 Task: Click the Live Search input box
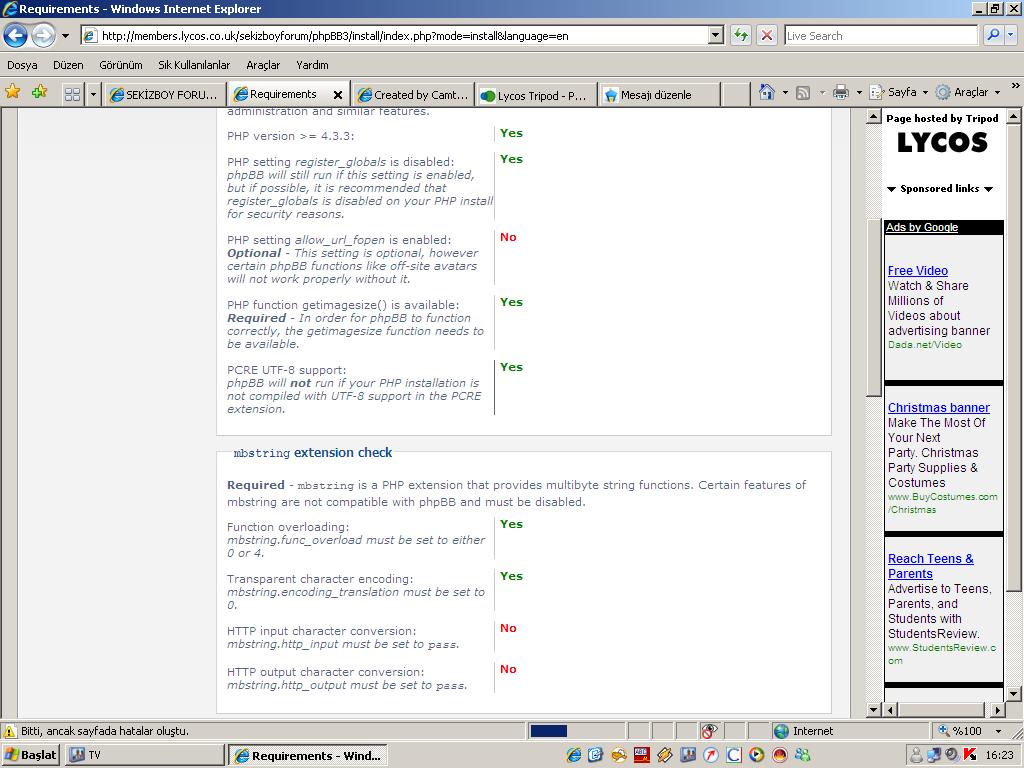(880, 36)
